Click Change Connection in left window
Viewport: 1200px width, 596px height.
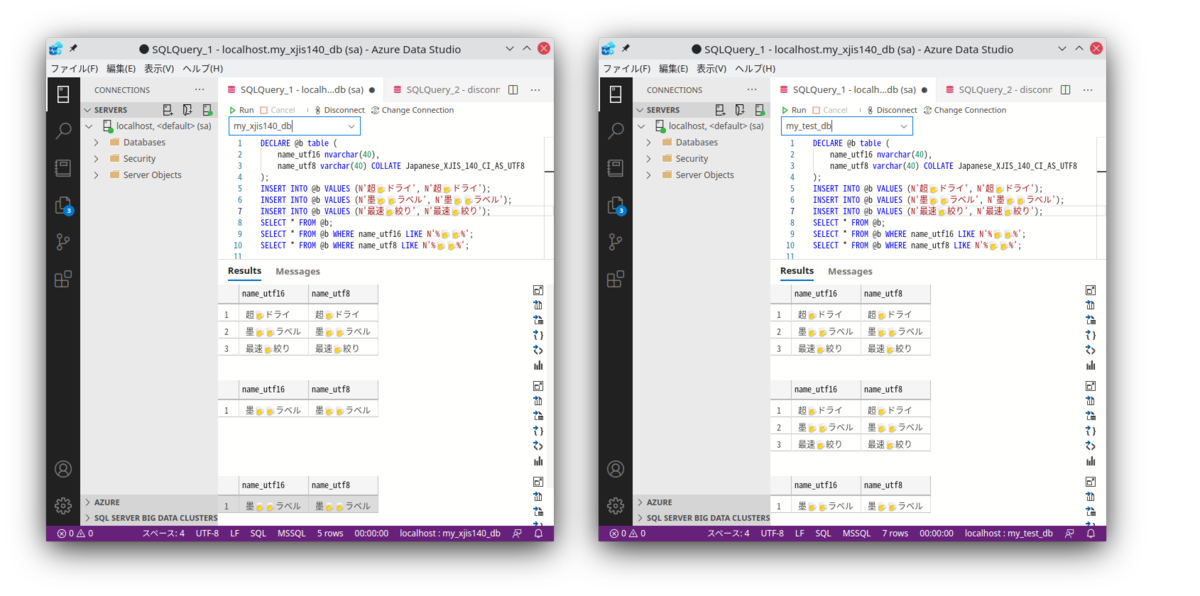(x=412, y=110)
